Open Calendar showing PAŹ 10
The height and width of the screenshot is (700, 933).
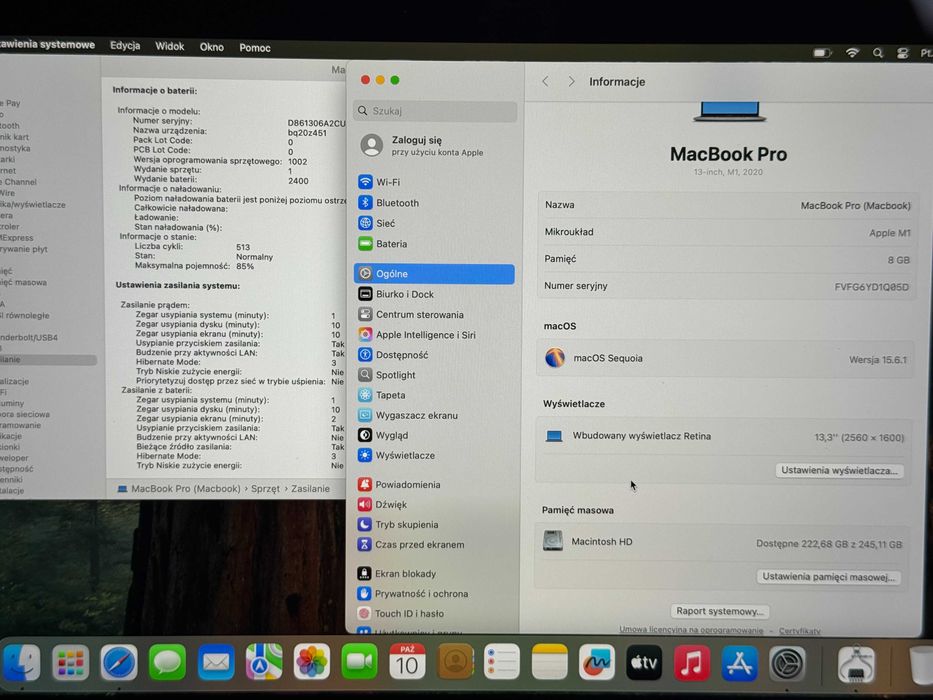click(x=407, y=662)
